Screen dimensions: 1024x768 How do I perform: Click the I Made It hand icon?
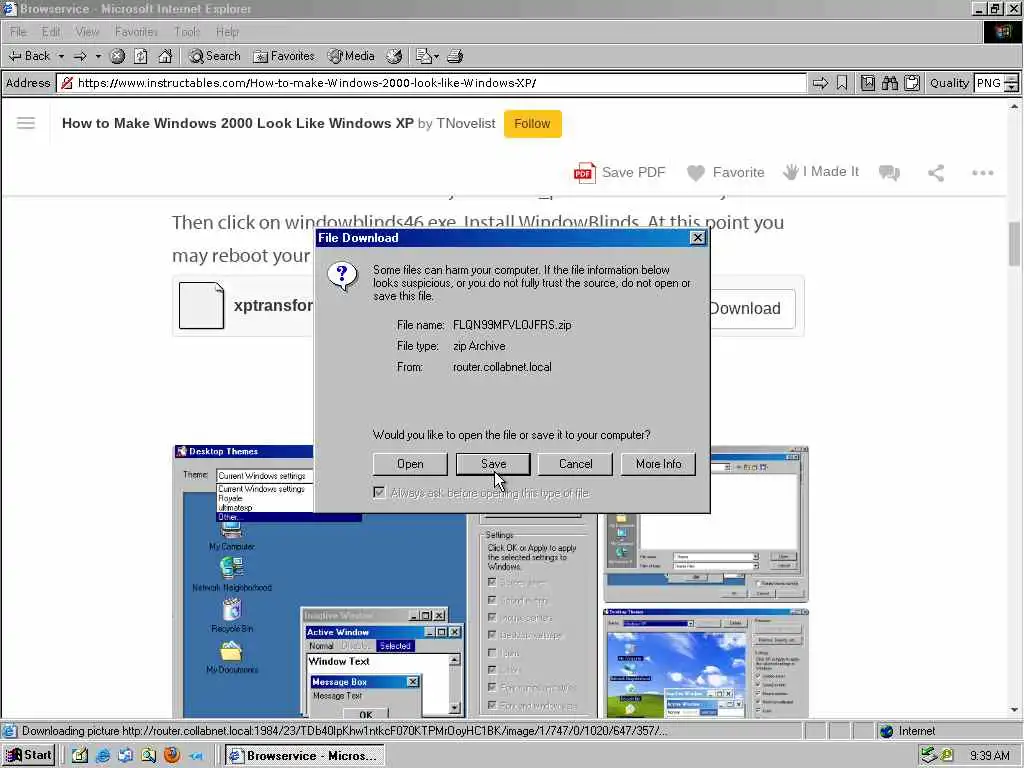[791, 172]
